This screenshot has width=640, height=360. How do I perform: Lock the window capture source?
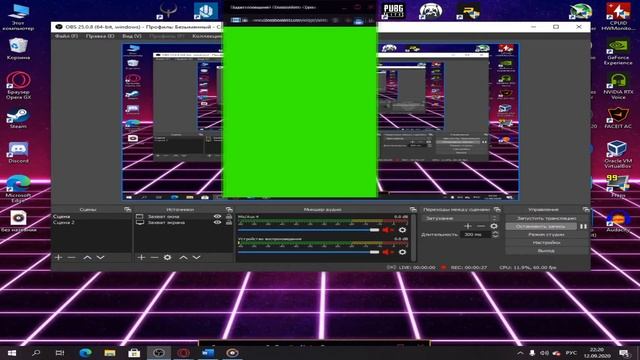tap(229, 216)
